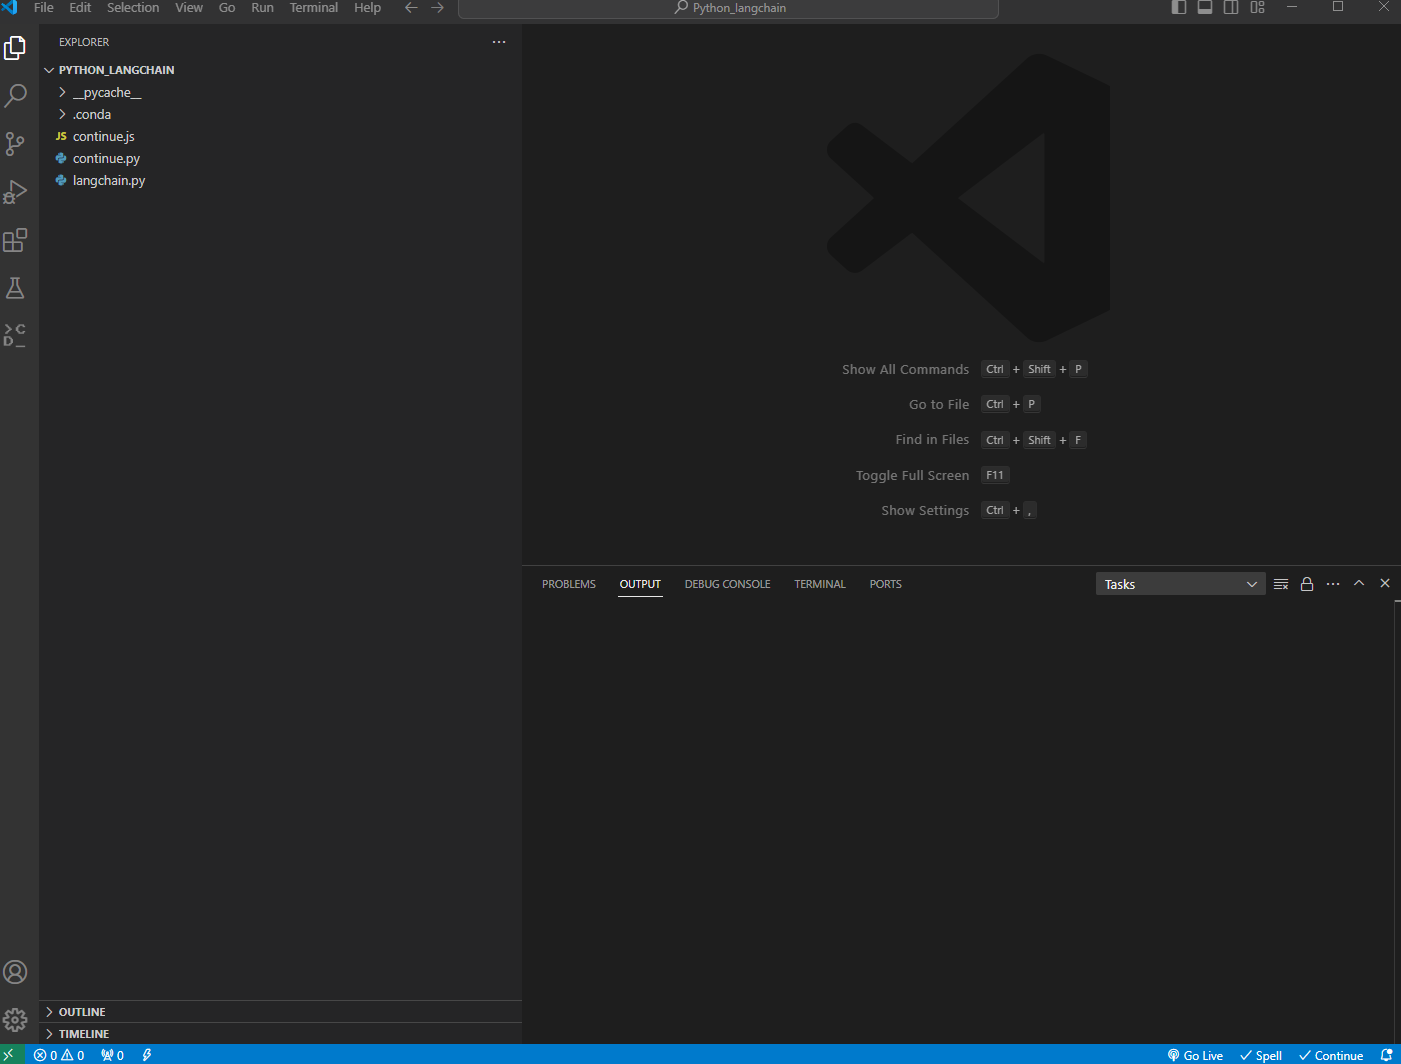Open VS Code application icon menu

[10, 7]
